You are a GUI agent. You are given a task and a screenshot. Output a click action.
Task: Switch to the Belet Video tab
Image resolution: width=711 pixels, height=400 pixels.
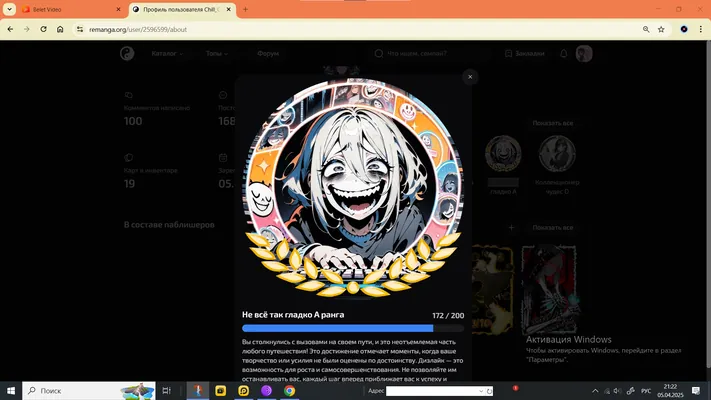[x=71, y=9]
